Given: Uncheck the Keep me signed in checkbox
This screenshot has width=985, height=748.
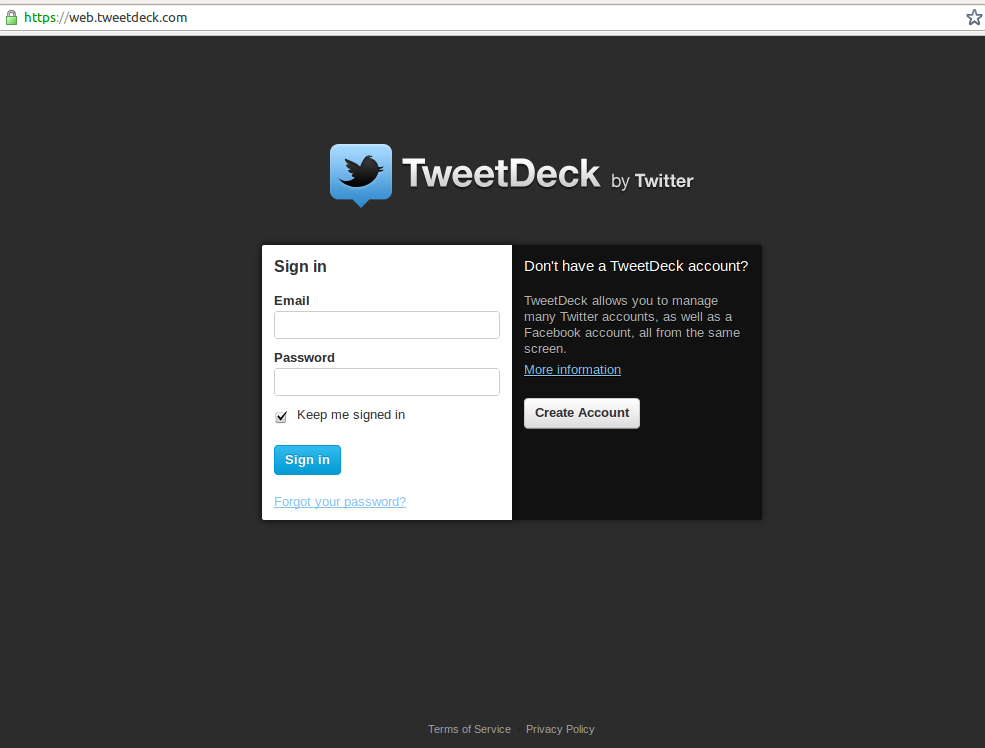Looking at the screenshot, I should [281, 416].
